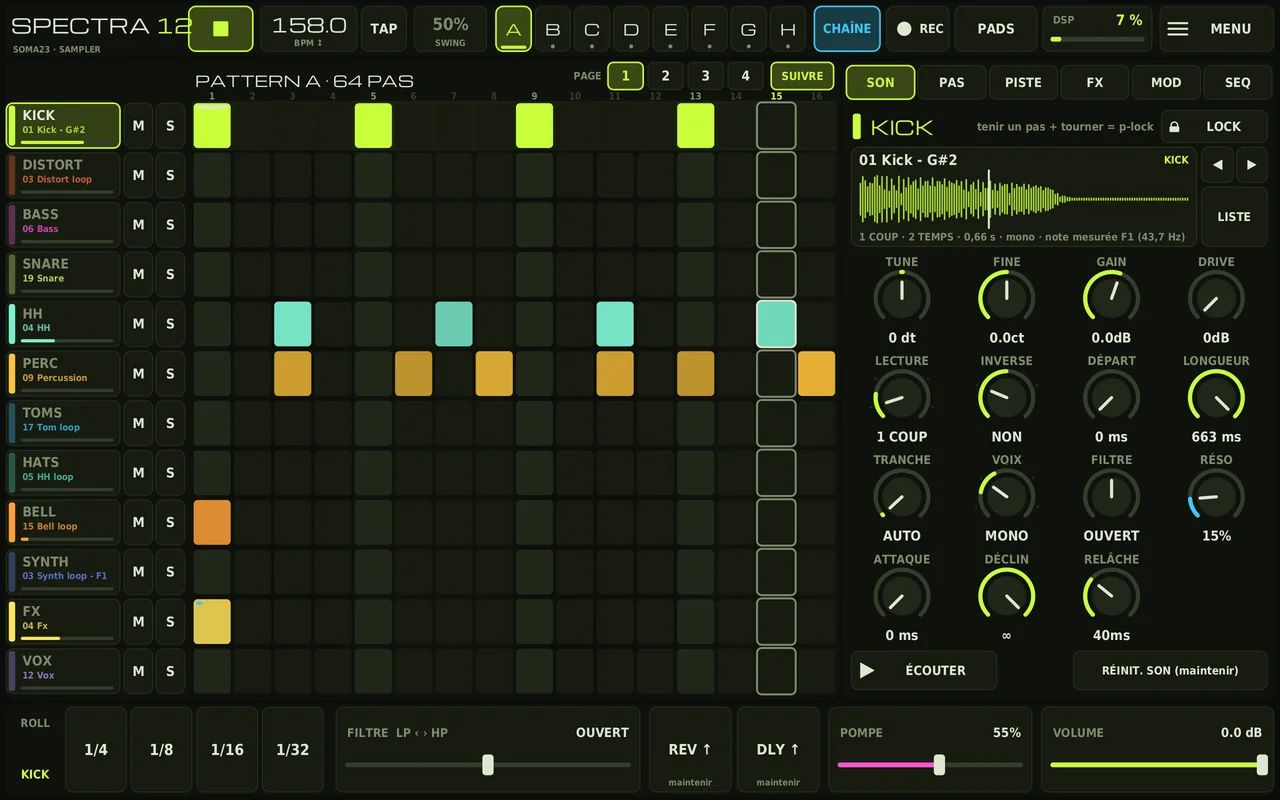
Task: Open the PADS view
Action: tap(996, 29)
